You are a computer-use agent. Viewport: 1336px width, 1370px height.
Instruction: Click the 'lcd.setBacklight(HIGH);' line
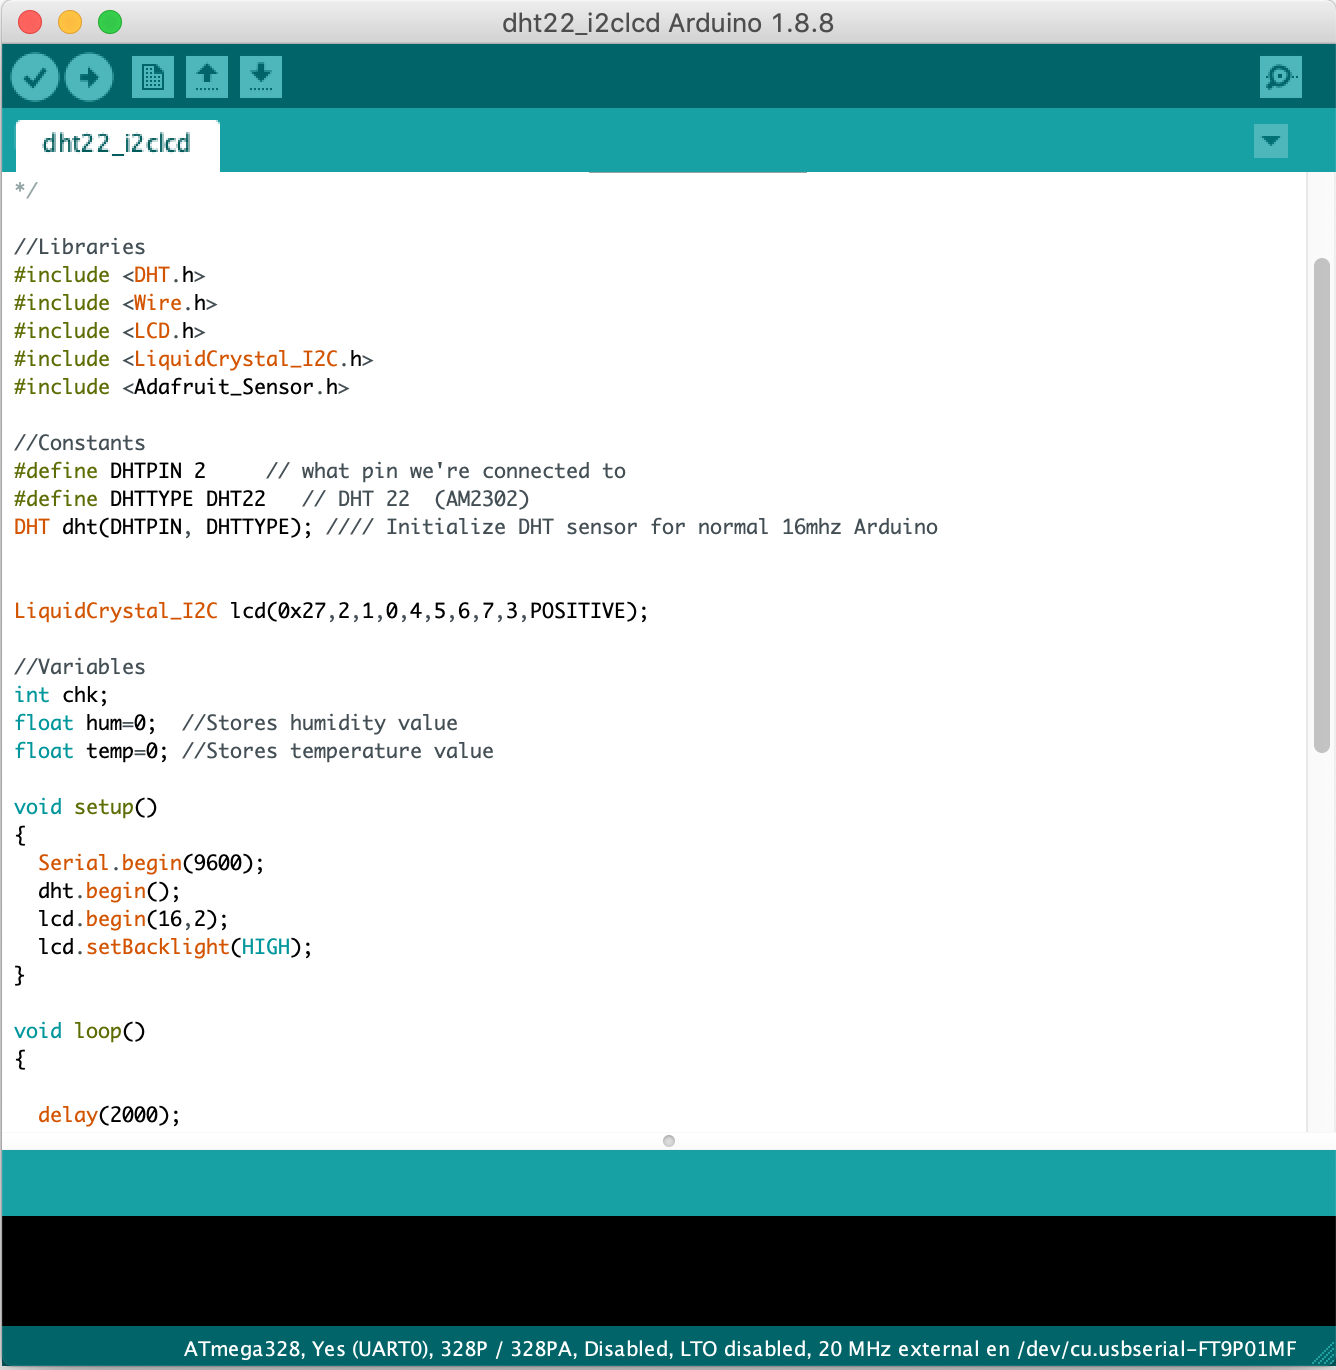tap(175, 947)
